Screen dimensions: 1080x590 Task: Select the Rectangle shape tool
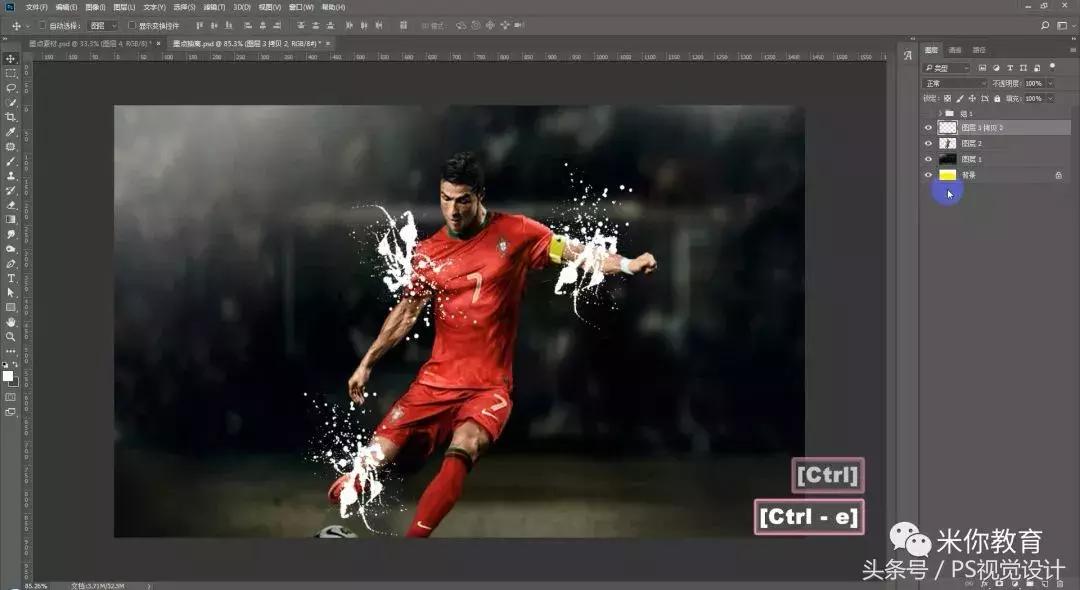tap(10, 307)
